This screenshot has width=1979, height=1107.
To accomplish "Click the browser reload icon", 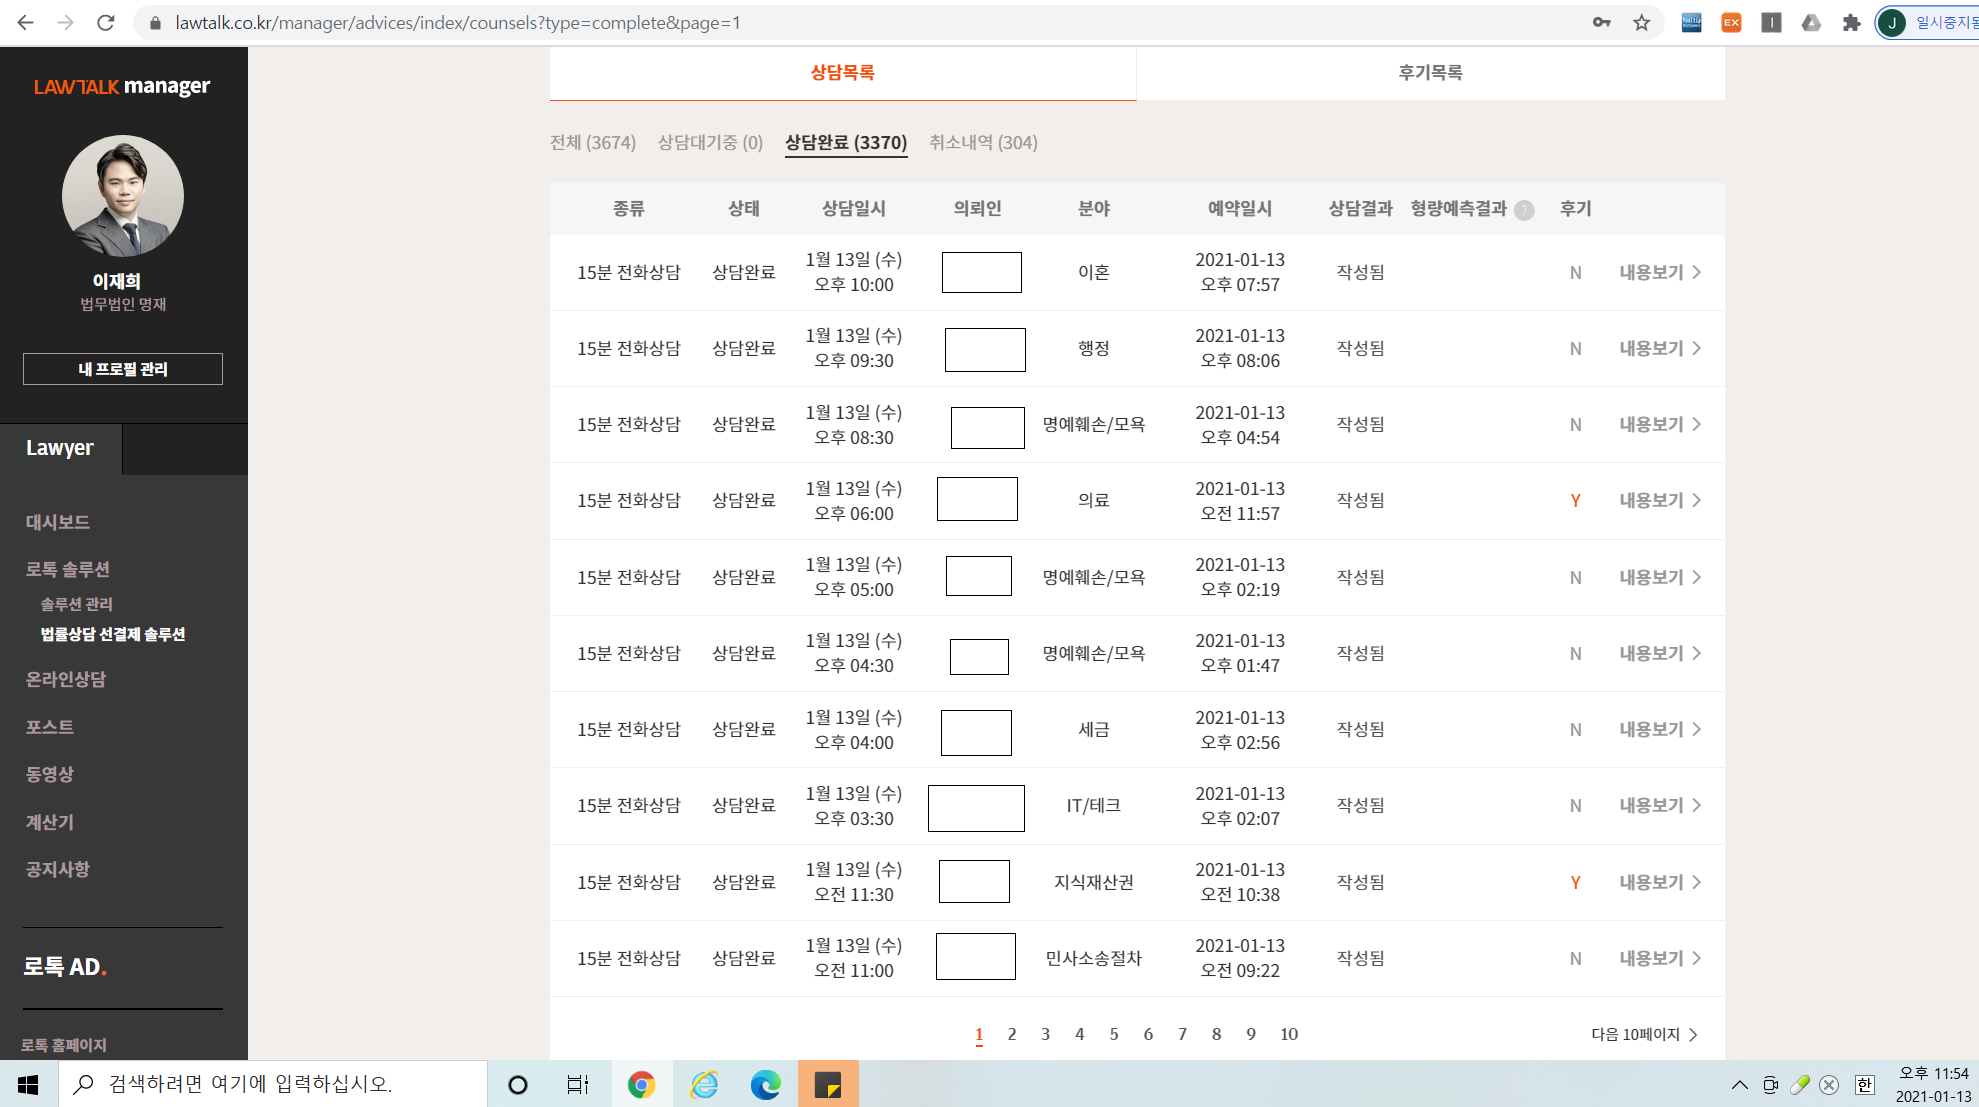I will point(105,23).
